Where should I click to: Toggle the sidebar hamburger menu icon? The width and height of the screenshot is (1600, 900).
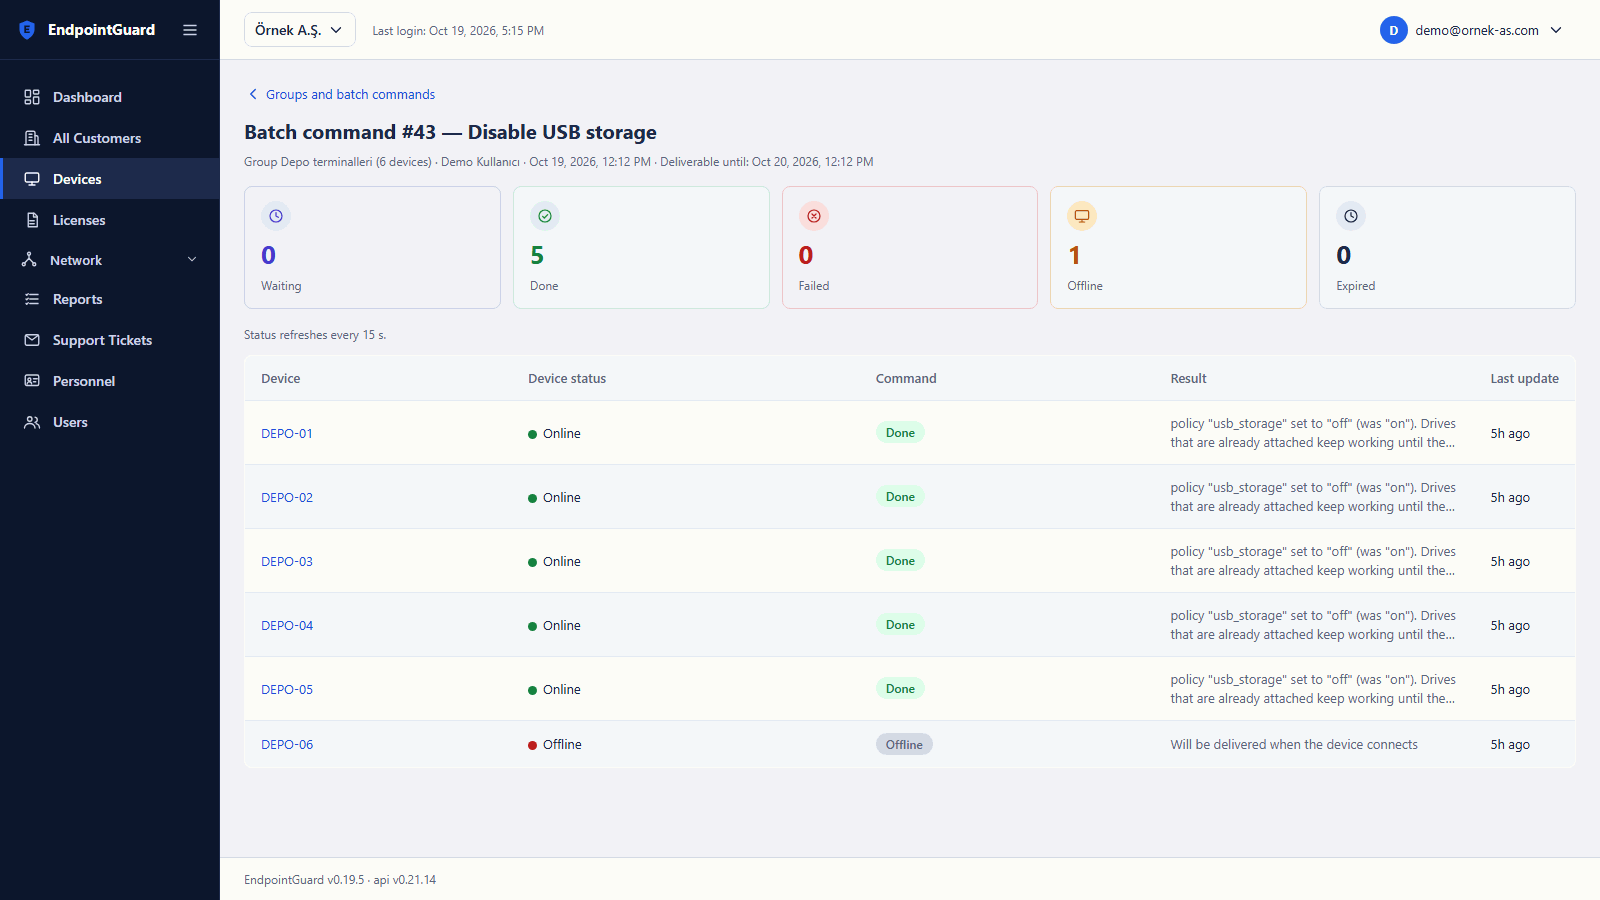click(x=190, y=30)
